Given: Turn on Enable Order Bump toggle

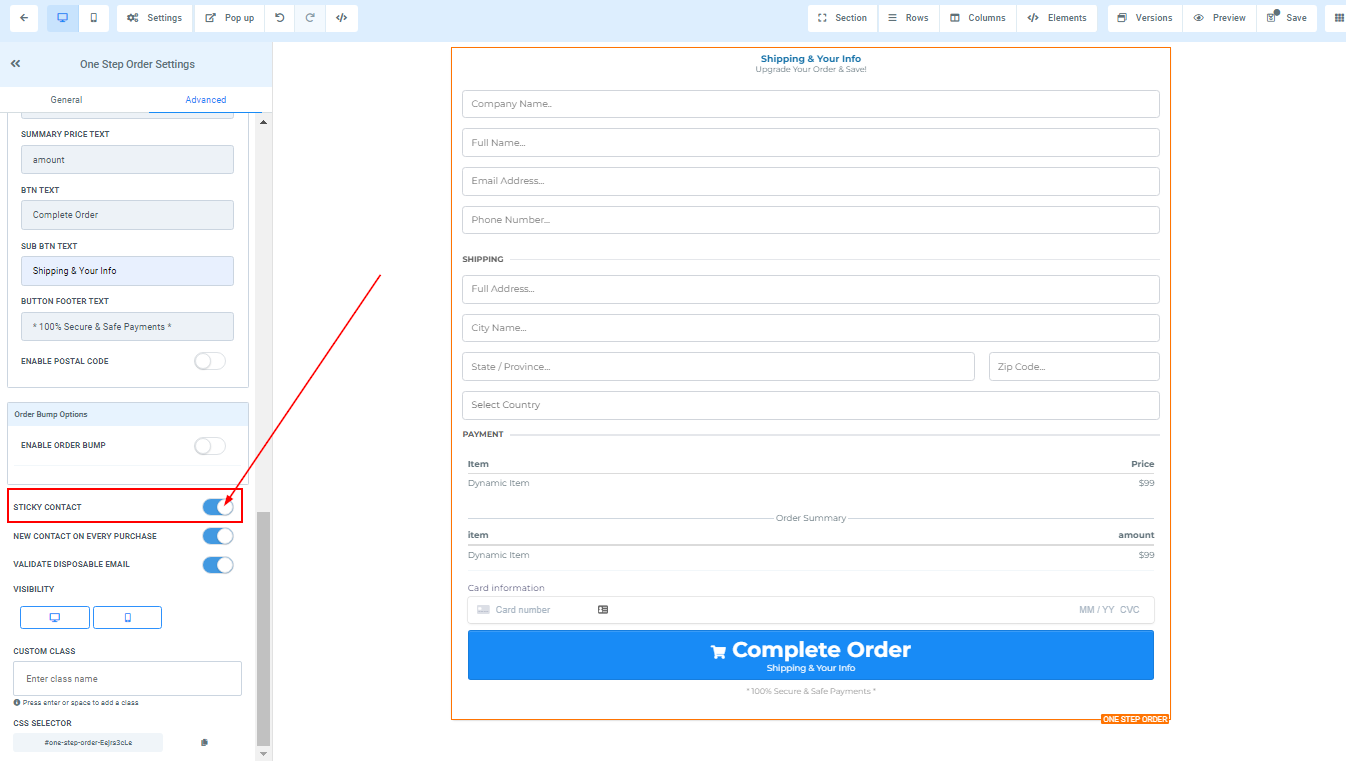Looking at the screenshot, I should (x=210, y=446).
